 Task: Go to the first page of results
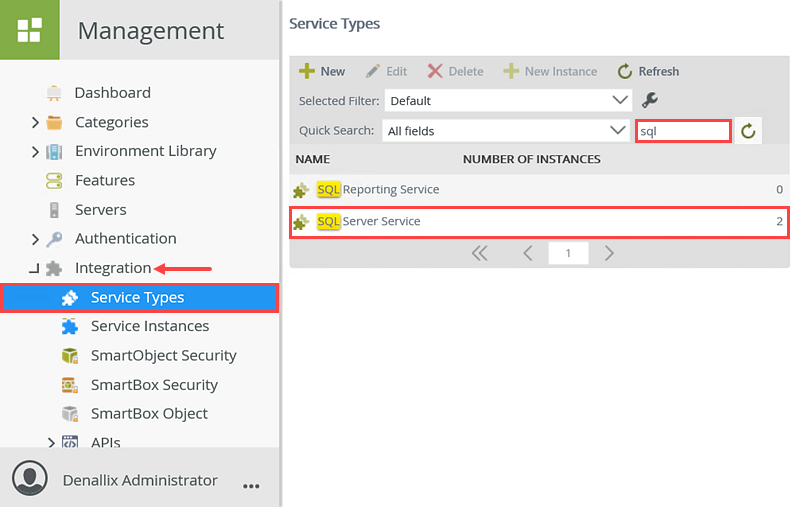[480, 253]
